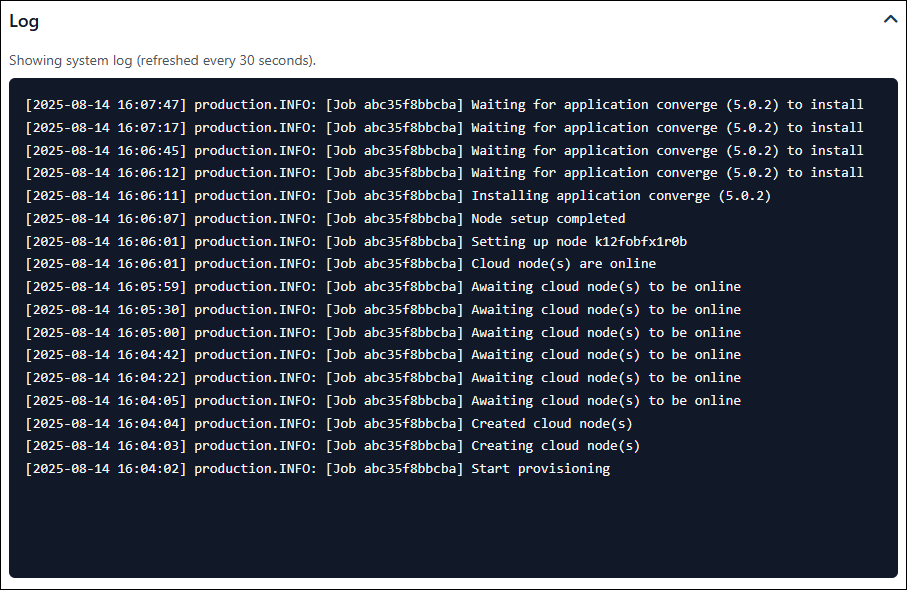Select the Awaiting cloud node line at 16:04:42
Screen dimensions: 907x590
[x=383, y=355]
